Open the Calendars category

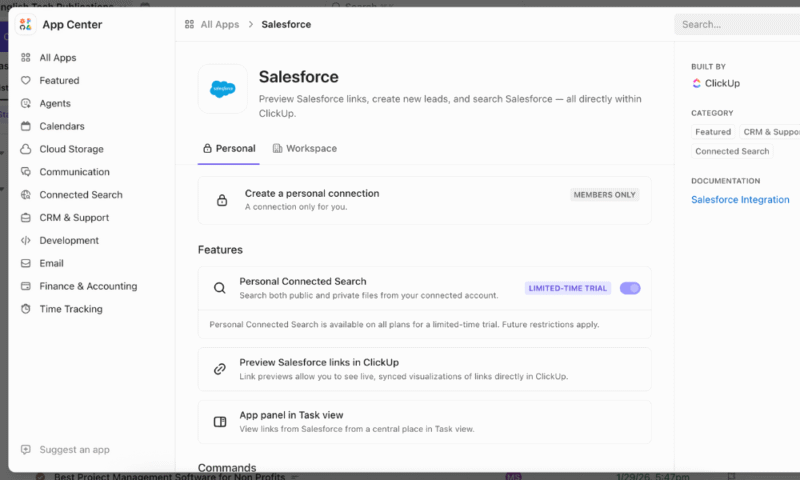tap(62, 126)
